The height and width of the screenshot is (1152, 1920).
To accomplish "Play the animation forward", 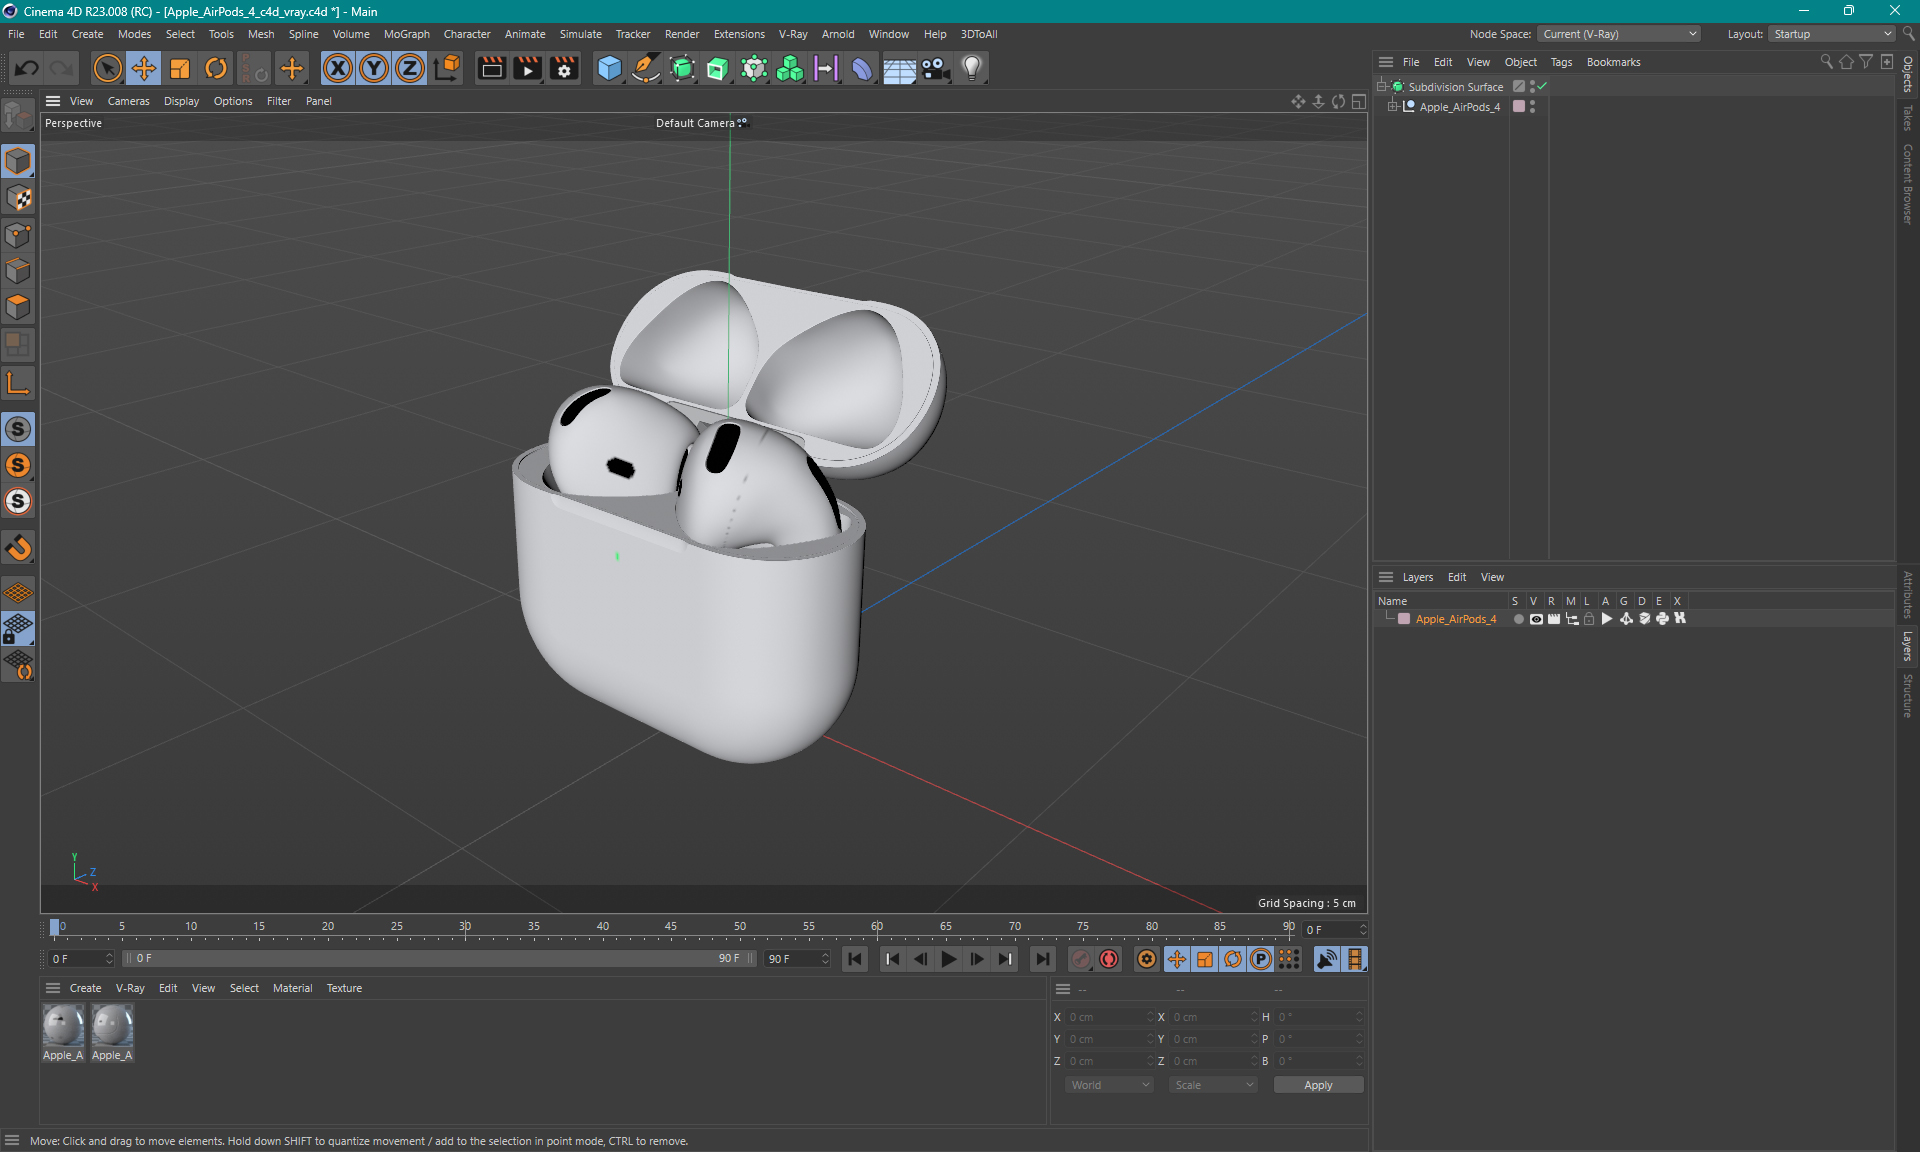I will (948, 959).
